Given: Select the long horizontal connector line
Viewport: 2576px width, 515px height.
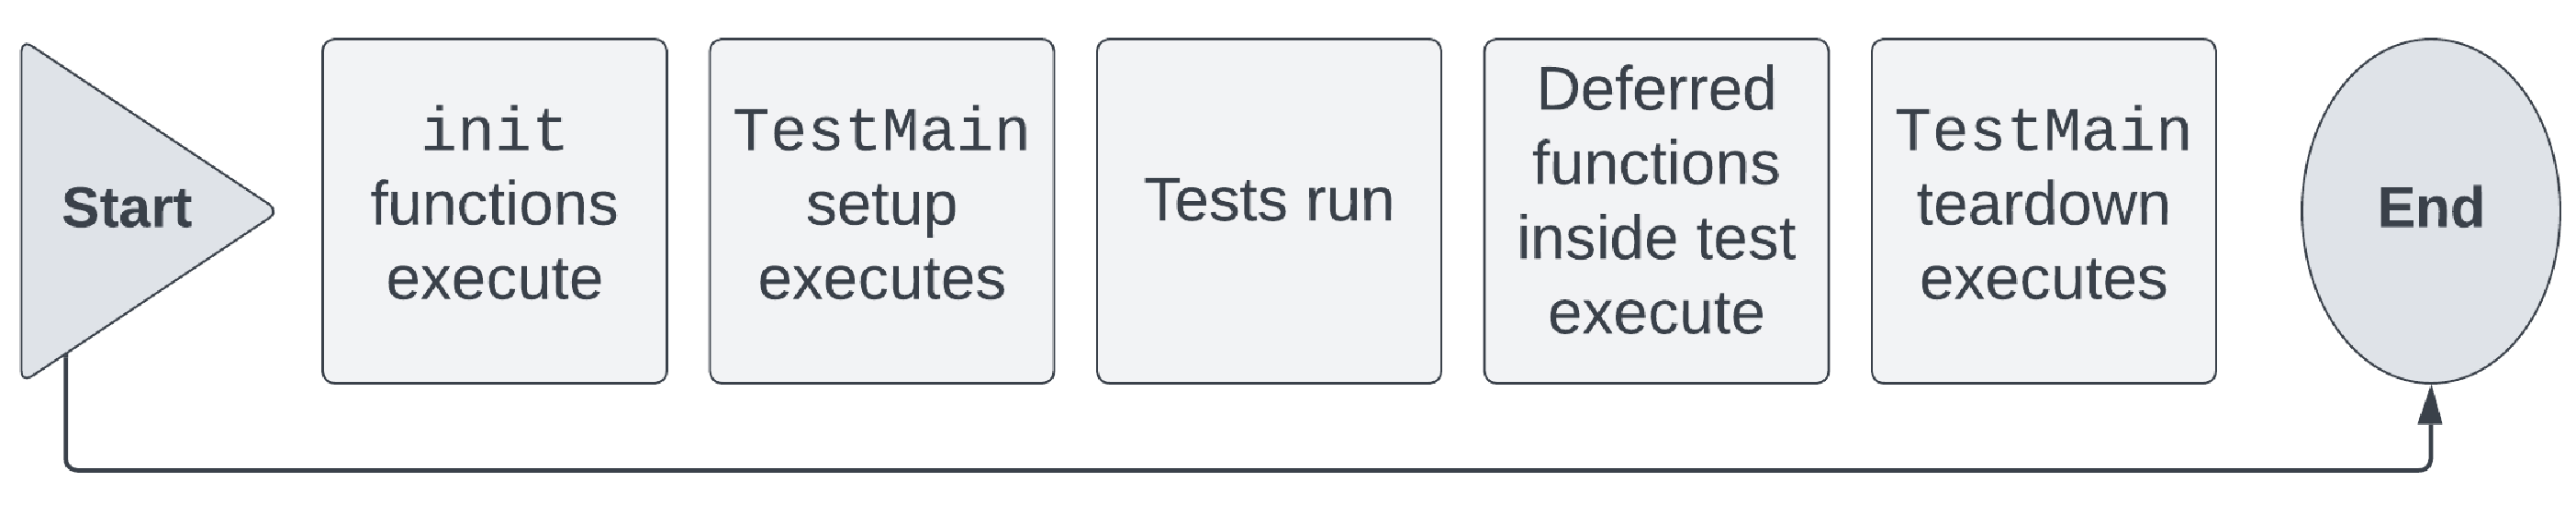Looking at the screenshot, I should click(1248, 469).
